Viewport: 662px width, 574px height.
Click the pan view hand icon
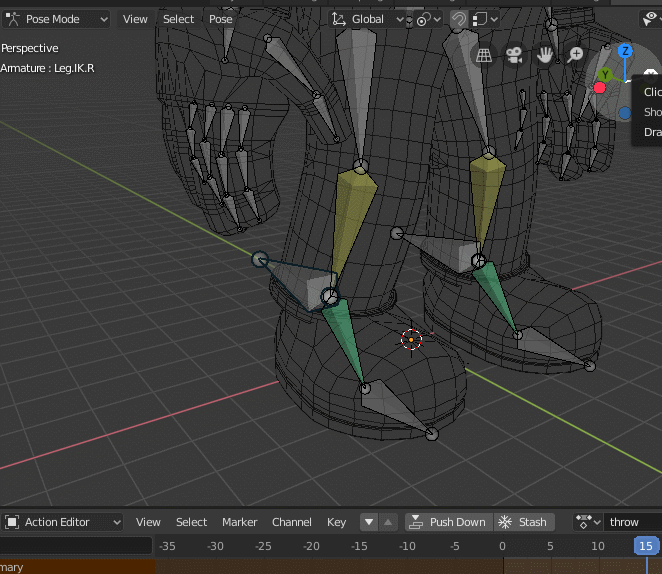tap(545, 55)
